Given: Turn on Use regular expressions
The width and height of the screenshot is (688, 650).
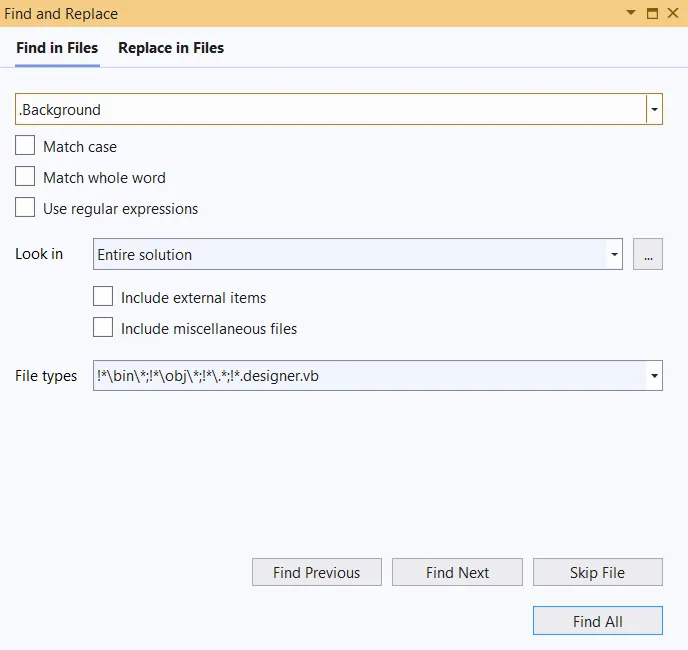Looking at the screenshot, I should click(25, 208).
